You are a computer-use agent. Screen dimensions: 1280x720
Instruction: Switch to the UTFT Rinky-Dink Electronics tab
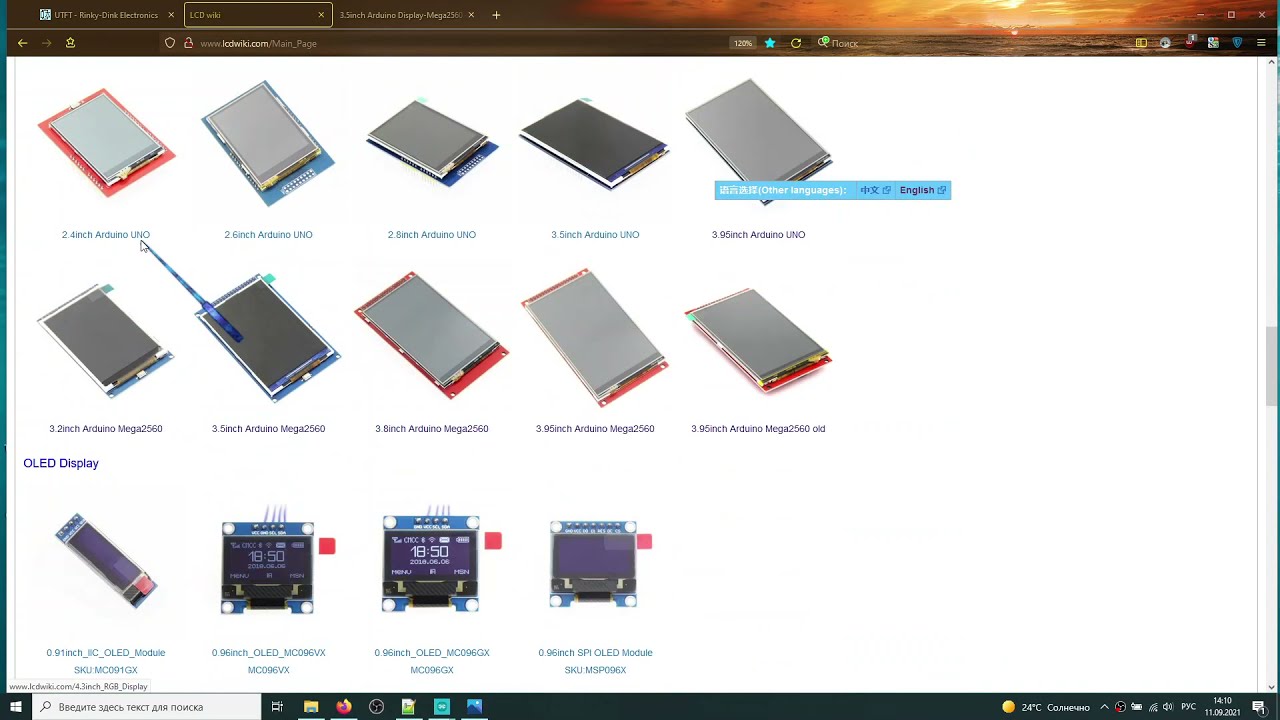click(107, 15)
